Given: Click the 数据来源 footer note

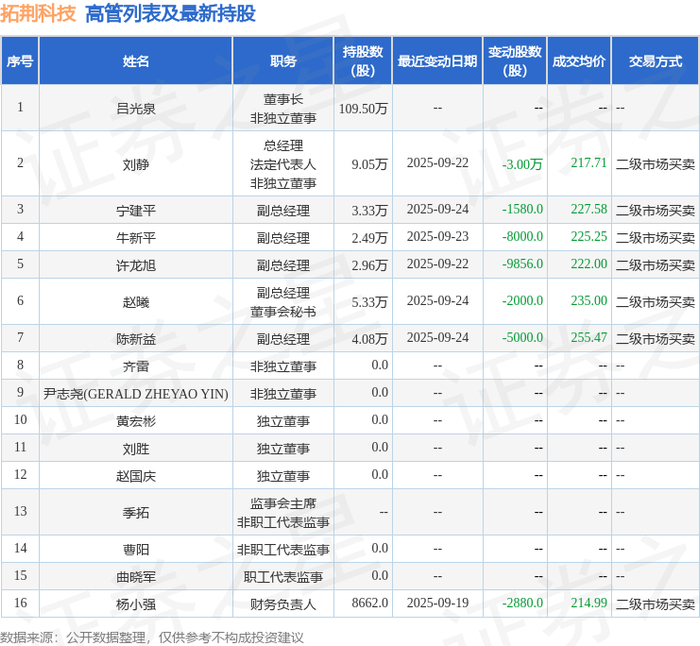Looking at the screenshot, I should pos(152,637).
